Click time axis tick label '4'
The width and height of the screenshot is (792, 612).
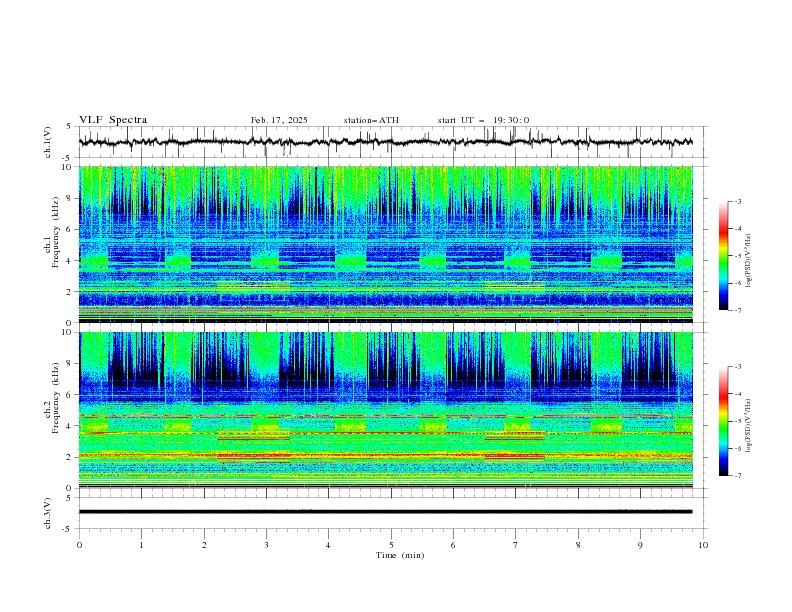point(328,545)
